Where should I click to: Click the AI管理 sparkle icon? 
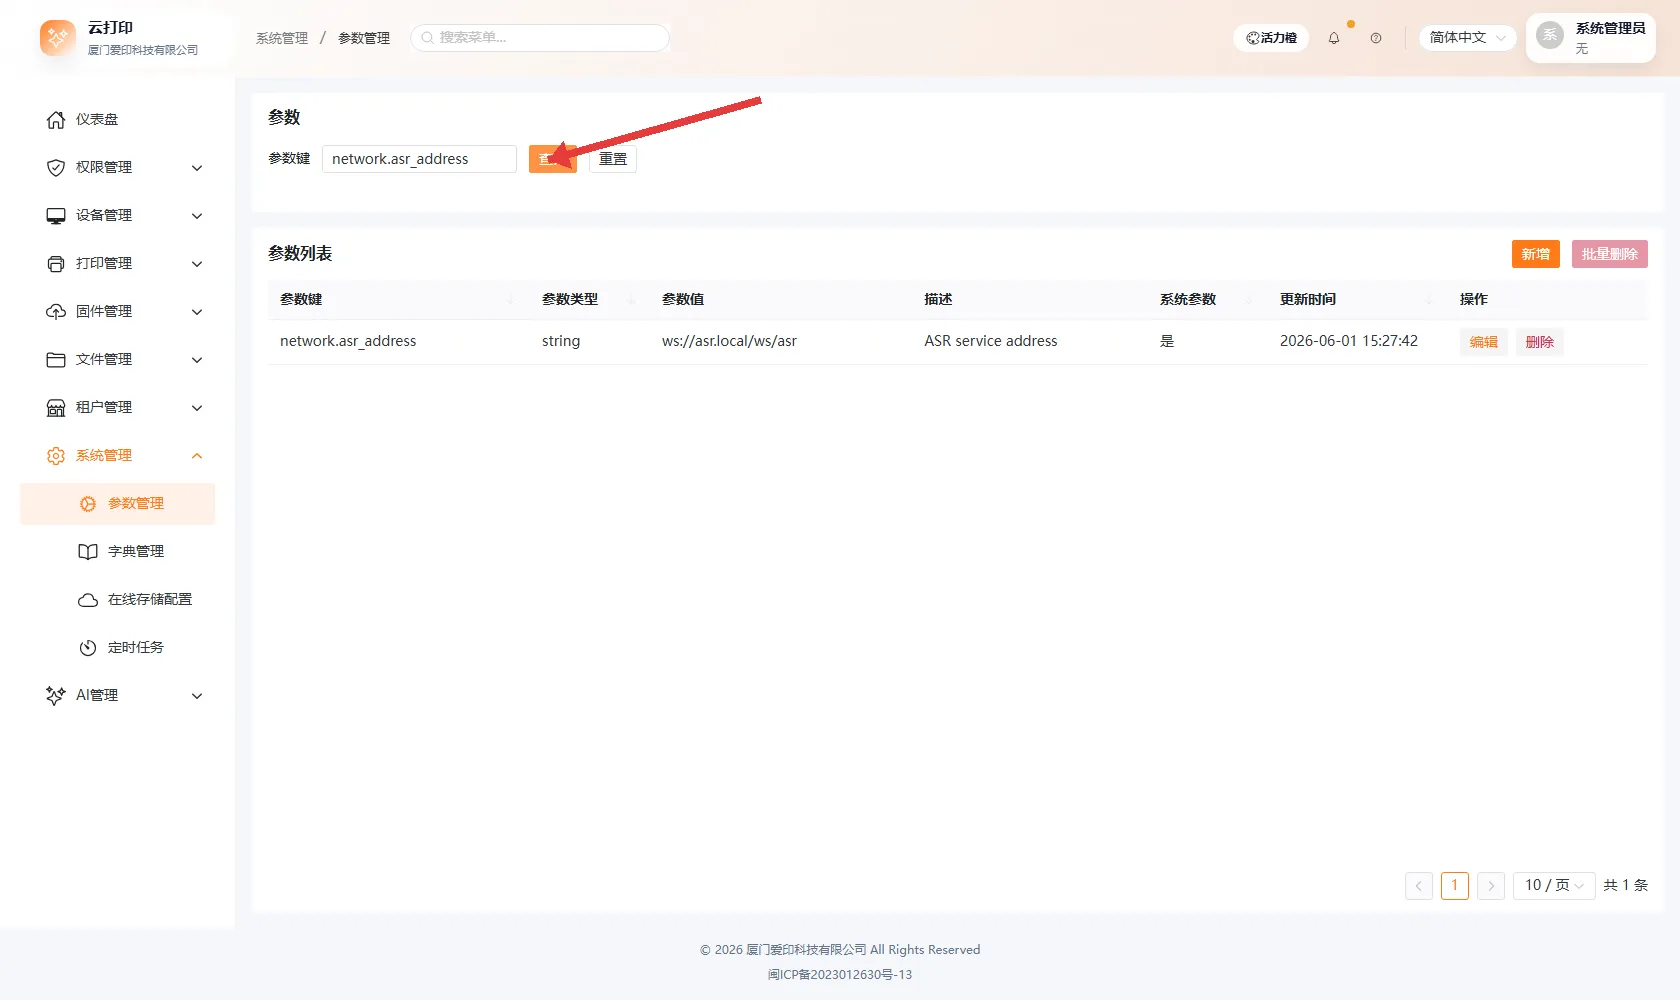56,696
